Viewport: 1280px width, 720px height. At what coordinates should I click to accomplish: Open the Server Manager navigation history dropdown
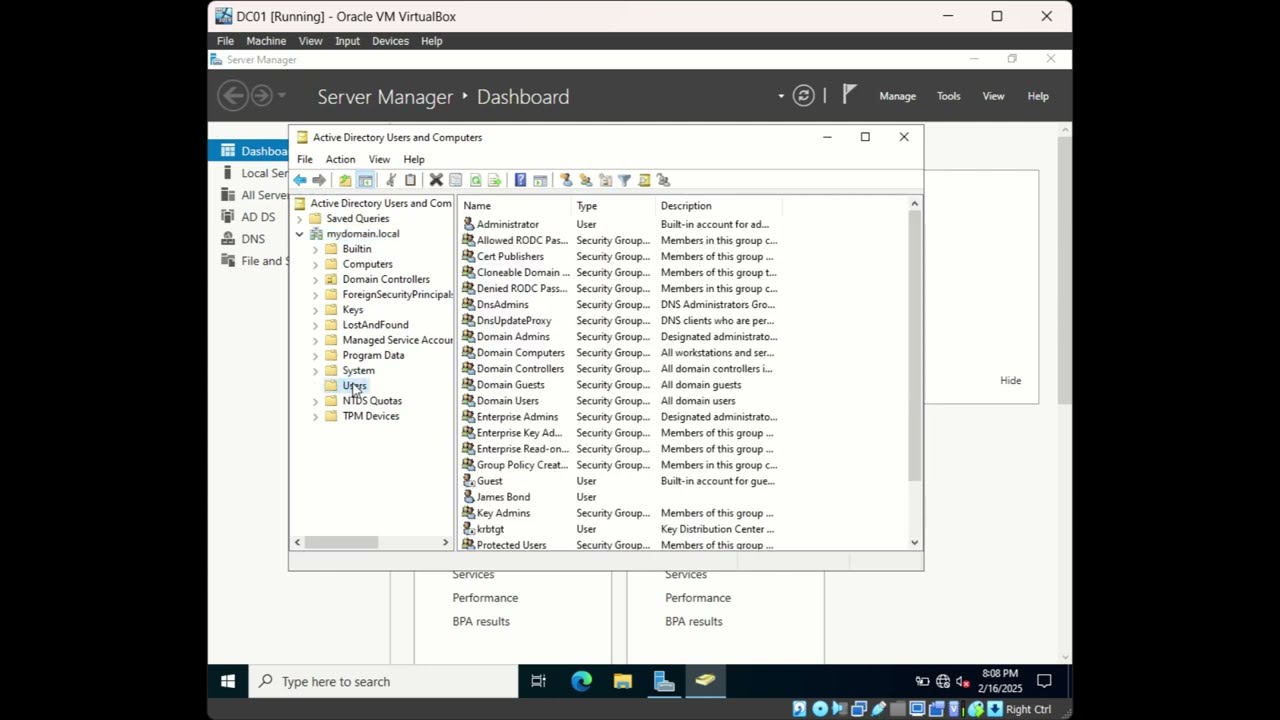282,96
